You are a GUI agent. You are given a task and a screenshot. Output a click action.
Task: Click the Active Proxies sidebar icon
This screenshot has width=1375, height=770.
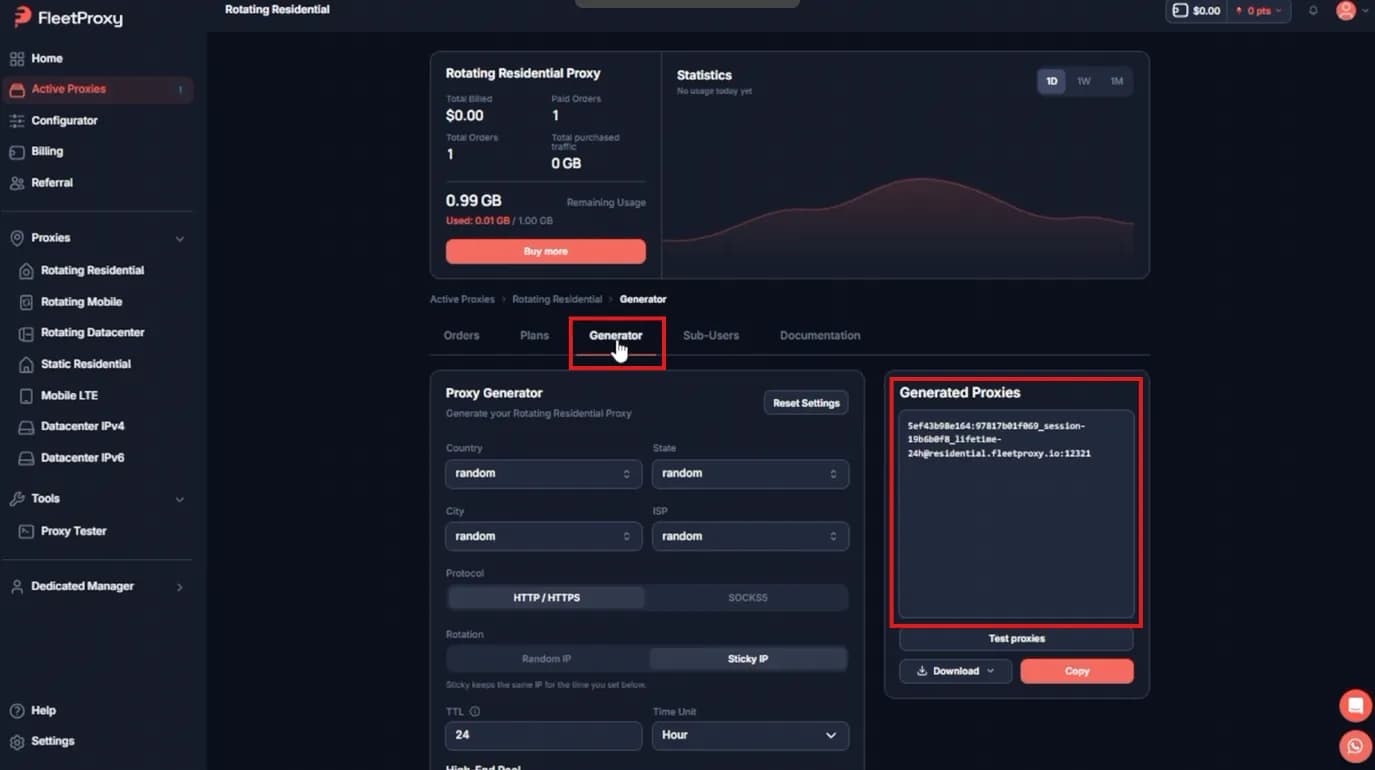coord(17,90)
